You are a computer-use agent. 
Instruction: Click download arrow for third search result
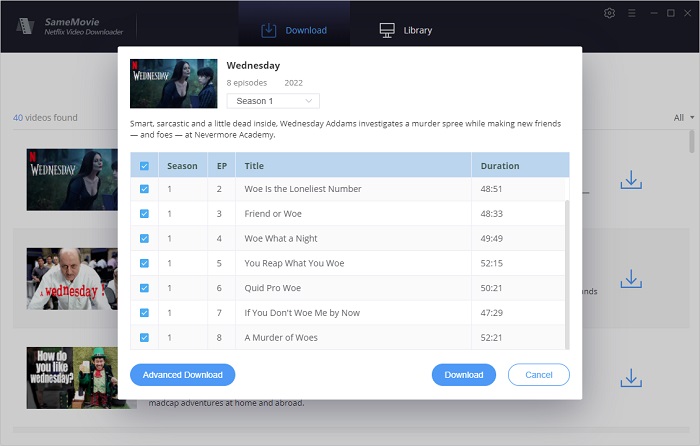[x=630, y=378]
